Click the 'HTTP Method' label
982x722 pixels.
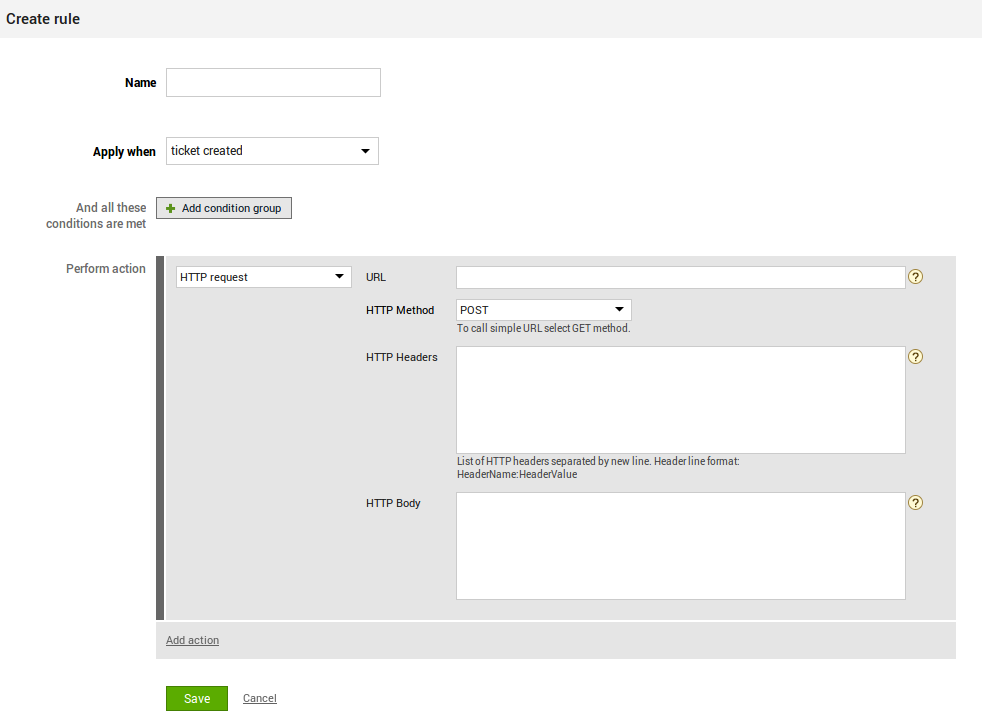(400, 310)
